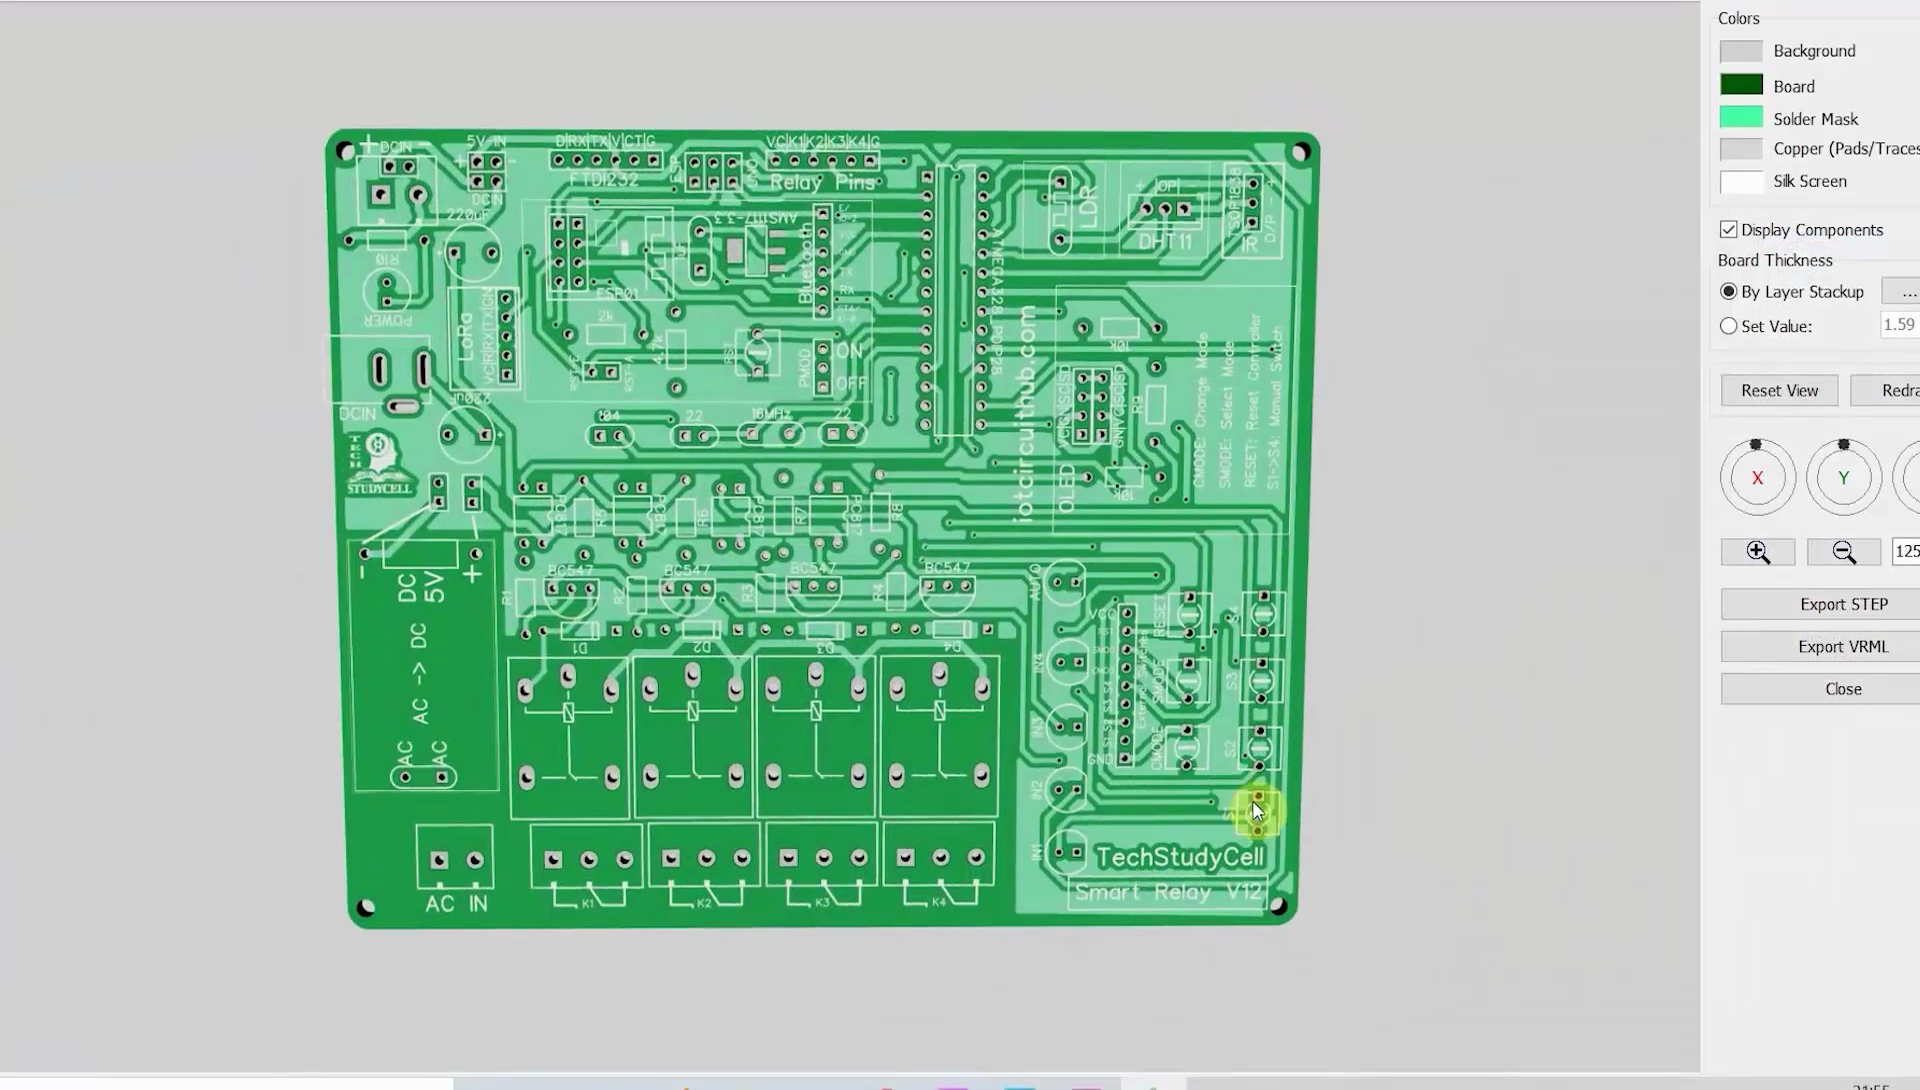Click the Reset View button
The image size is (1920, 1090).
point(1780,389)
